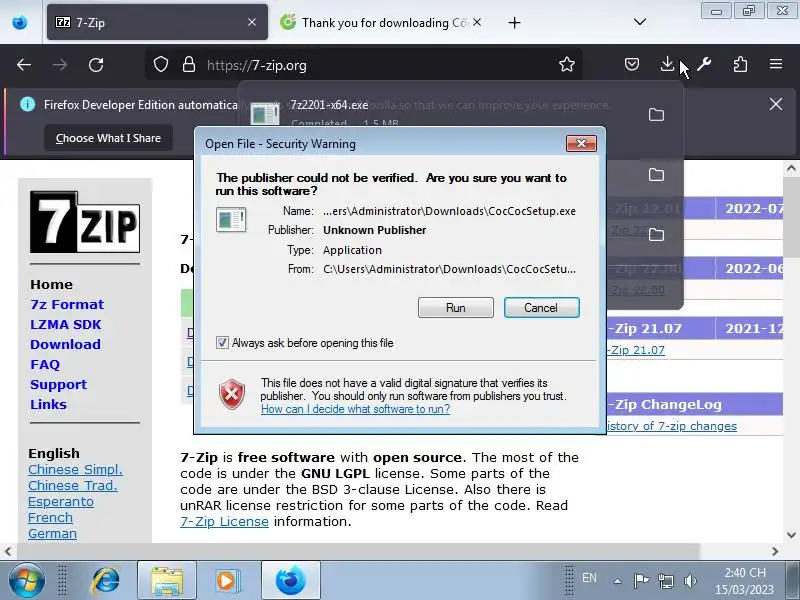Screen dimensions: 800x600
Task: Select Chinese Simpl. language
Action: (x=76, y=469)
